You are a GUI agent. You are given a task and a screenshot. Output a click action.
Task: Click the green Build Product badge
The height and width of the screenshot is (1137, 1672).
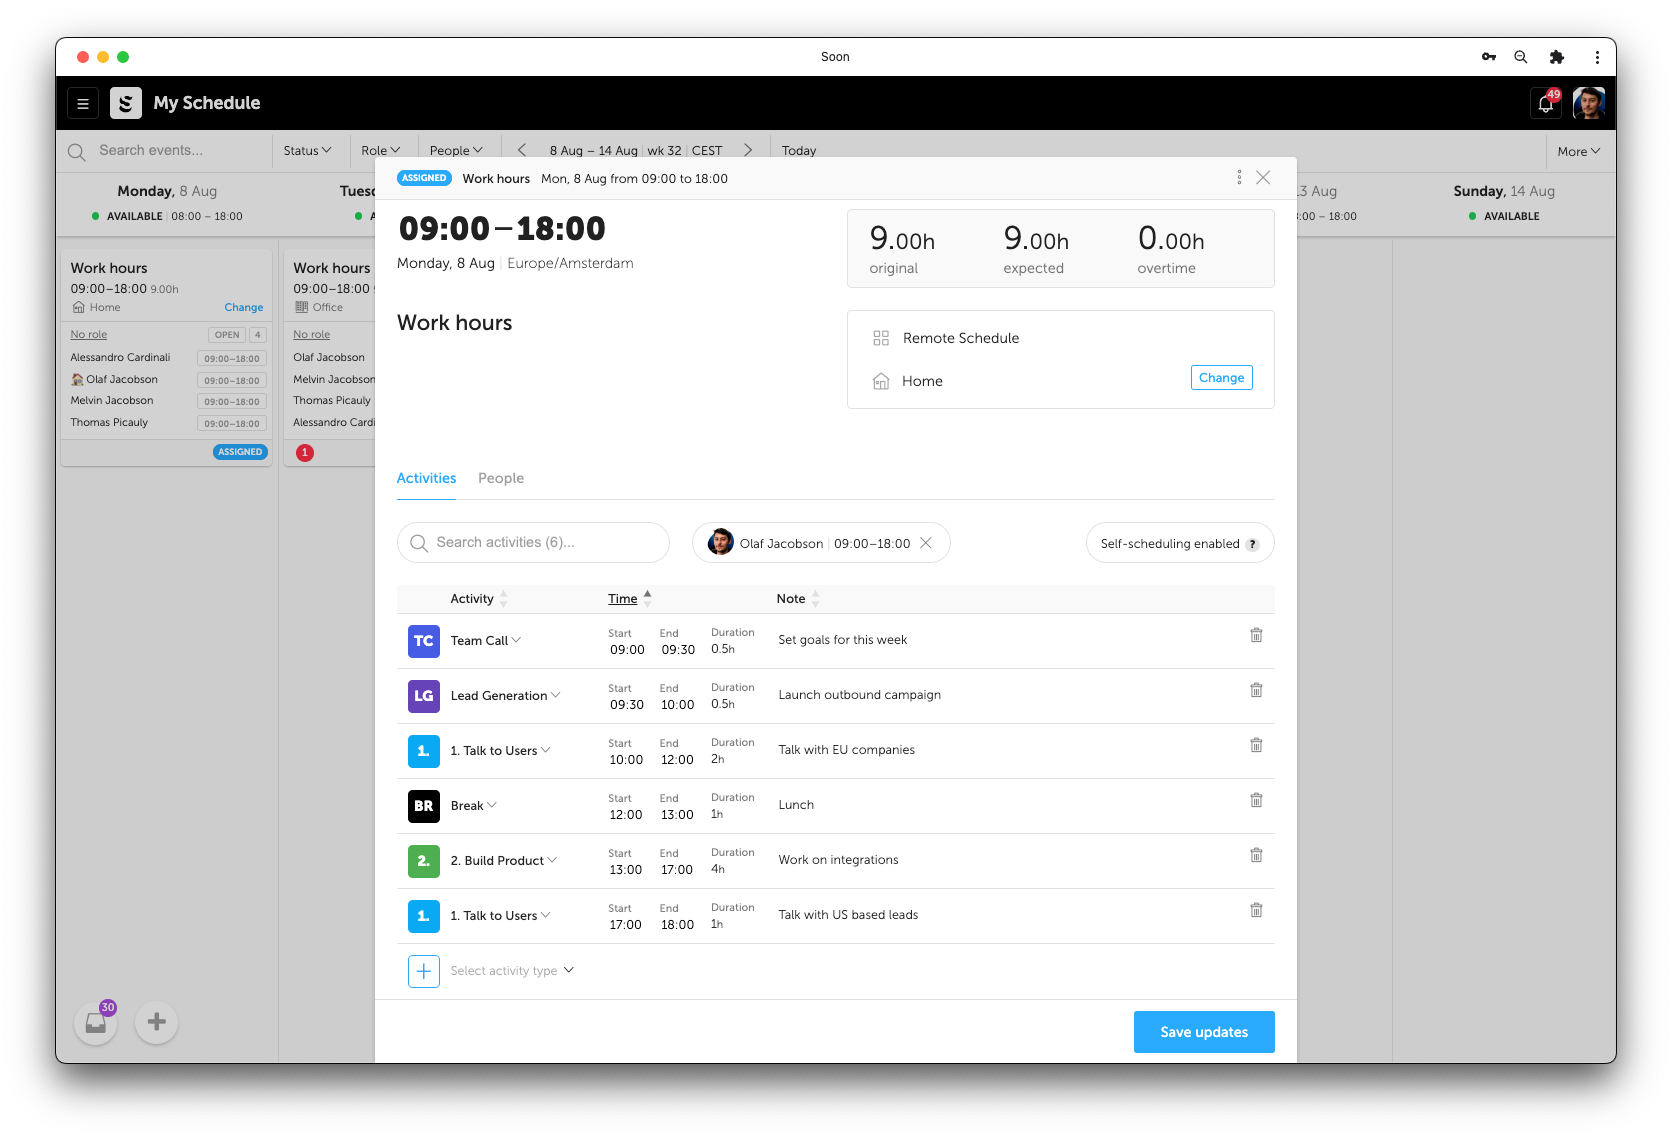pos(424,861)
